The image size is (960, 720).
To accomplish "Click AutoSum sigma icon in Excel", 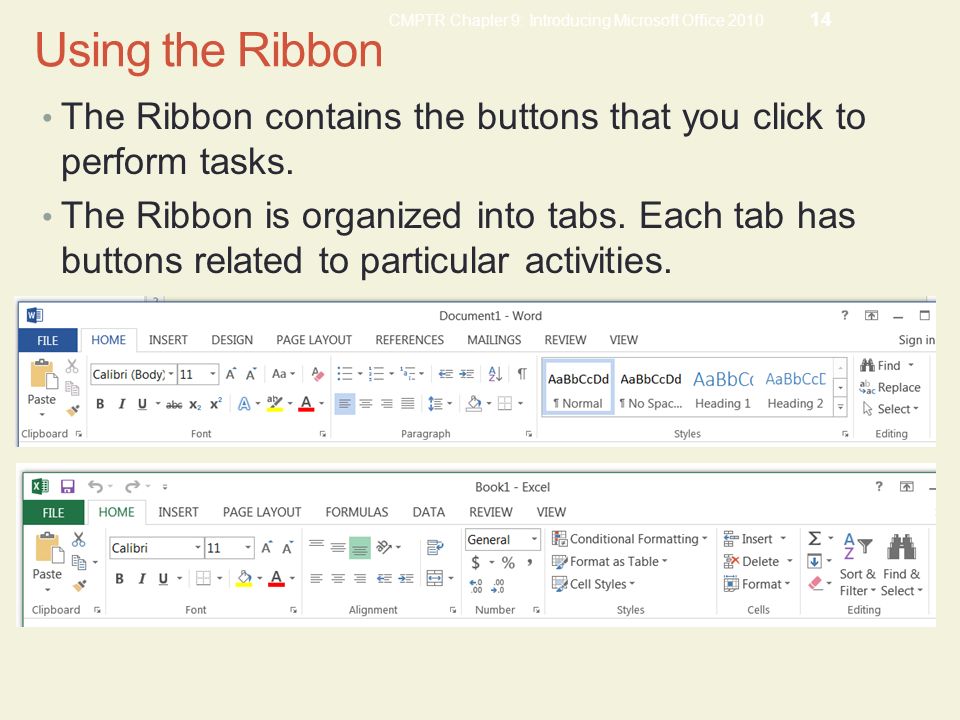I will (x=814, y=539).
